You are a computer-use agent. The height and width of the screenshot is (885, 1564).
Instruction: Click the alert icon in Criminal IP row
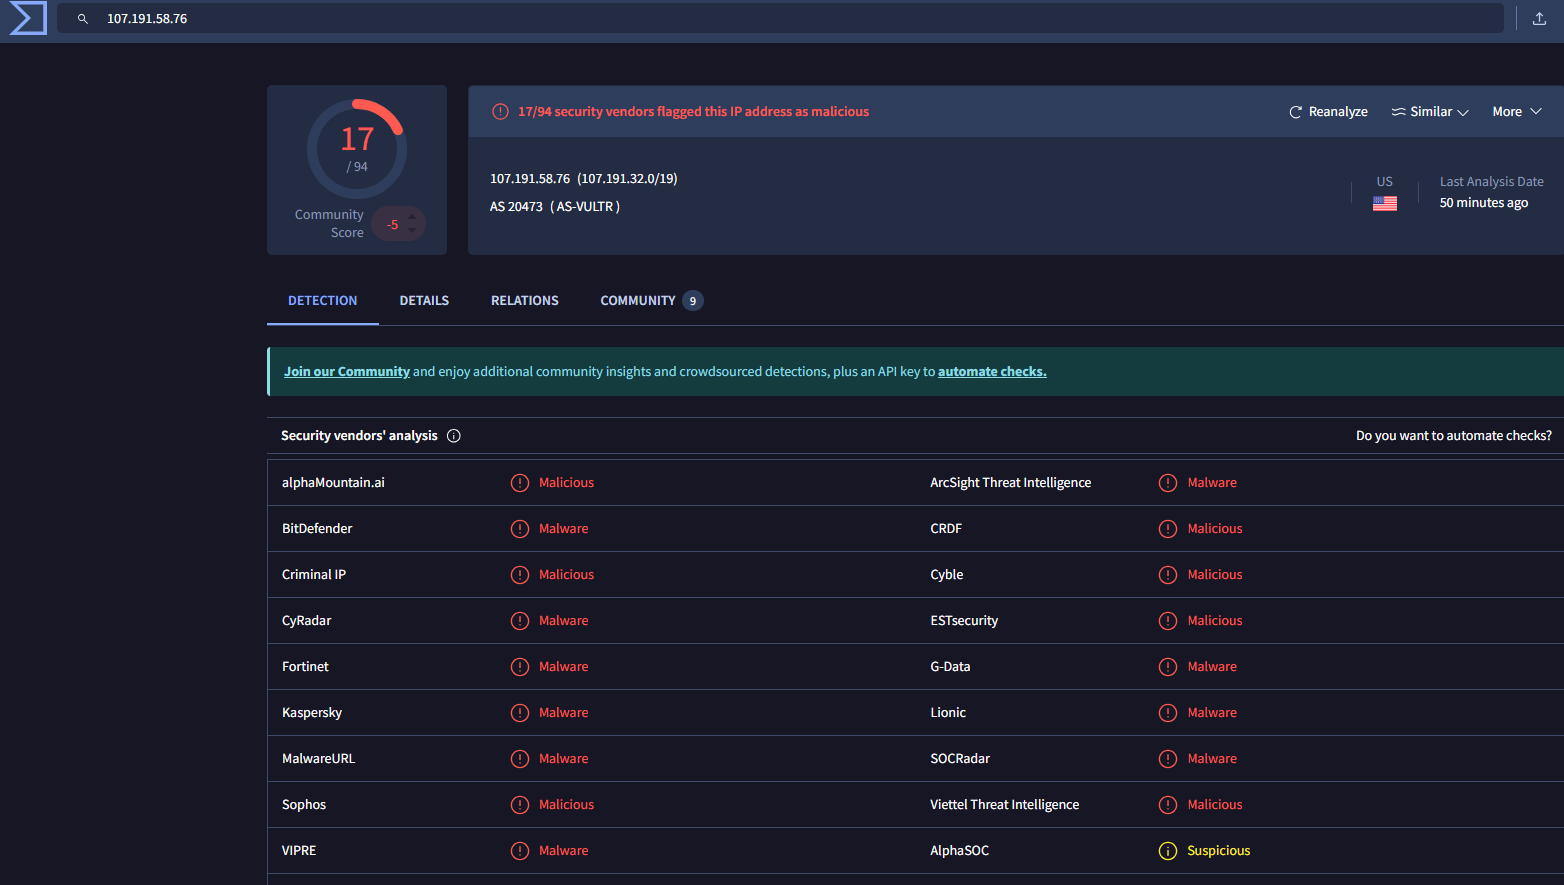click(x=520, y=575)
